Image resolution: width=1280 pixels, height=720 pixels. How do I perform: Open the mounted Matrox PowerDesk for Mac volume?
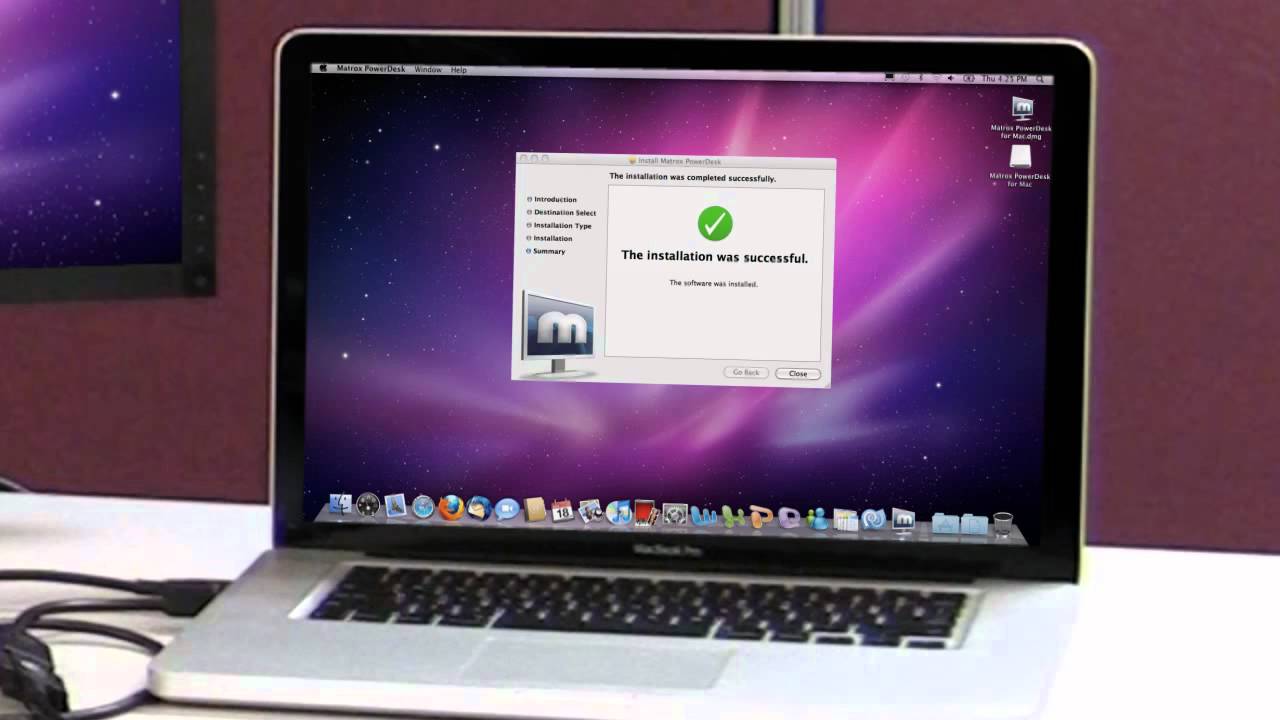tap(1020, 166)
